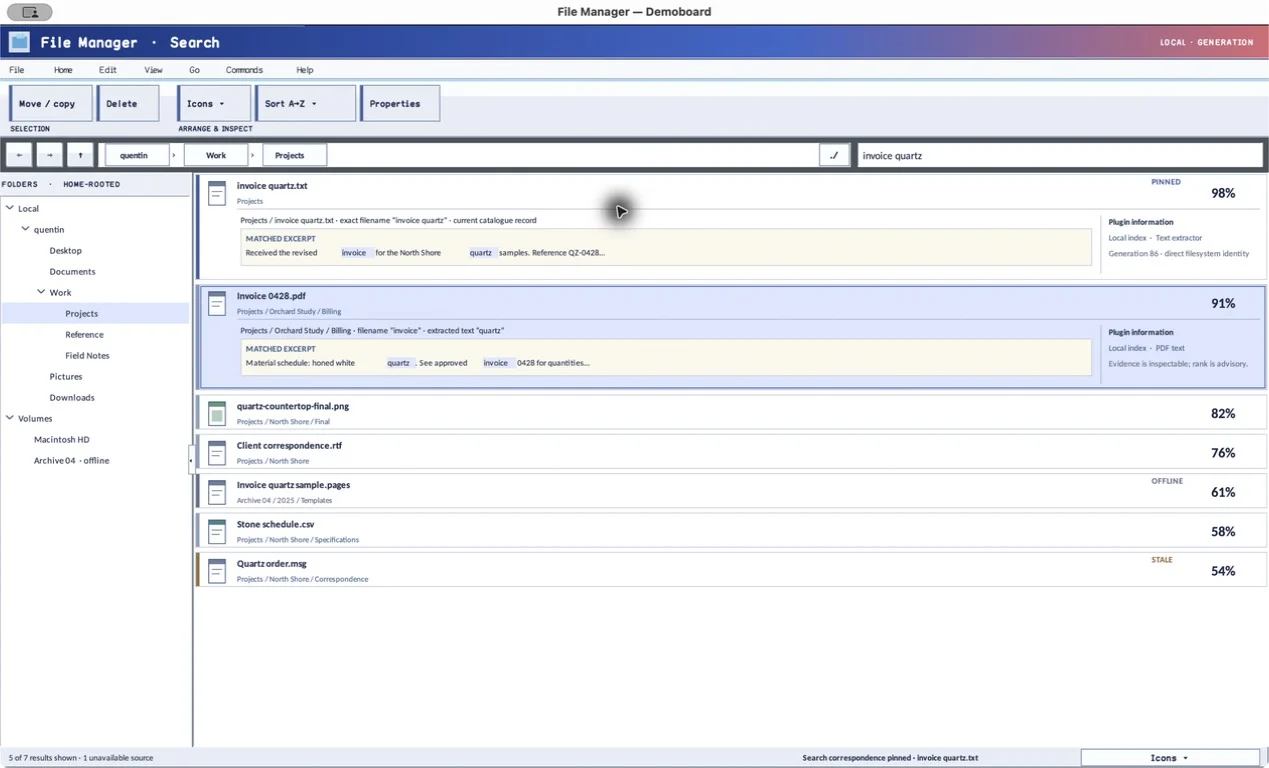Collapse the Local tree node
The height and width of the screenshot is (768, 1269).
pyautogui.click(x=10, y=208)
